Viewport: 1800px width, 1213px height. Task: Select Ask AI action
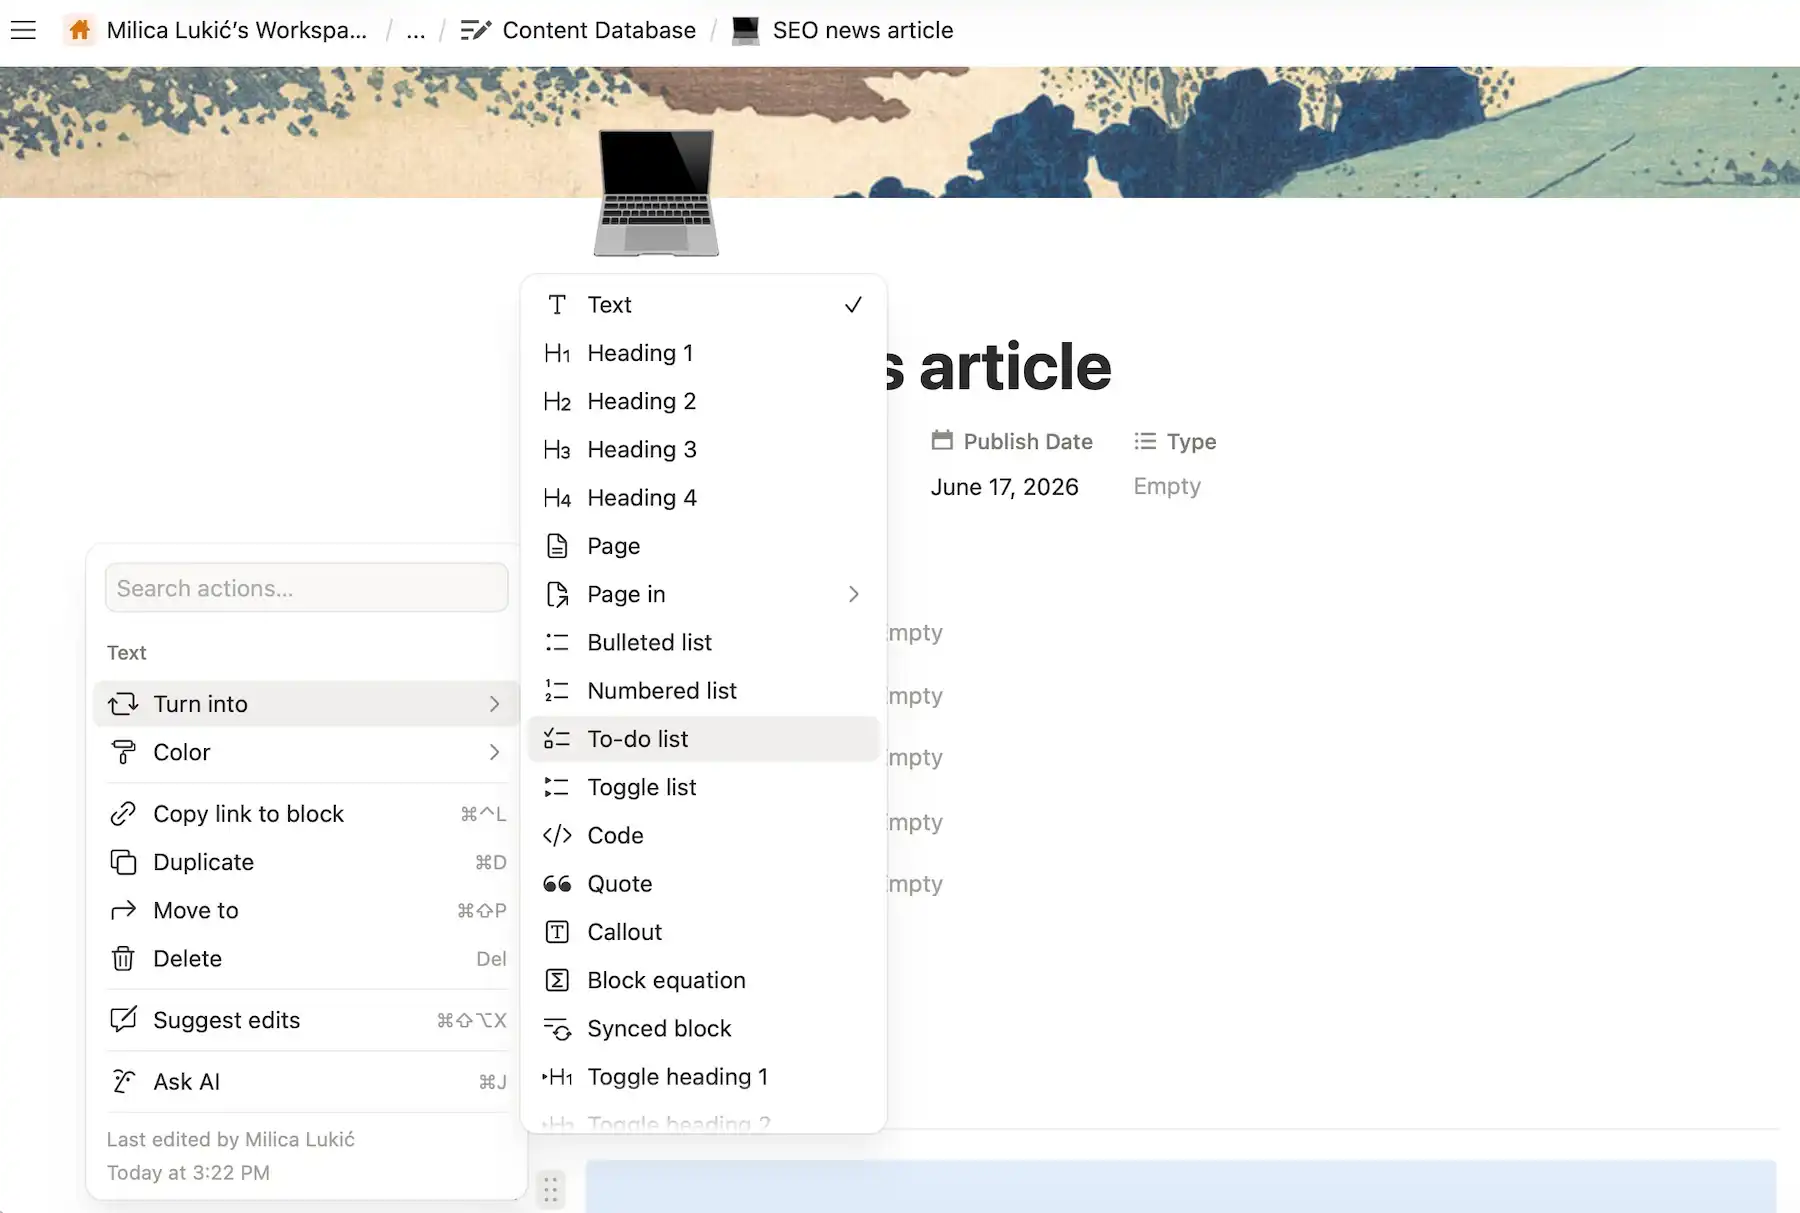[x=306, y=1082]
